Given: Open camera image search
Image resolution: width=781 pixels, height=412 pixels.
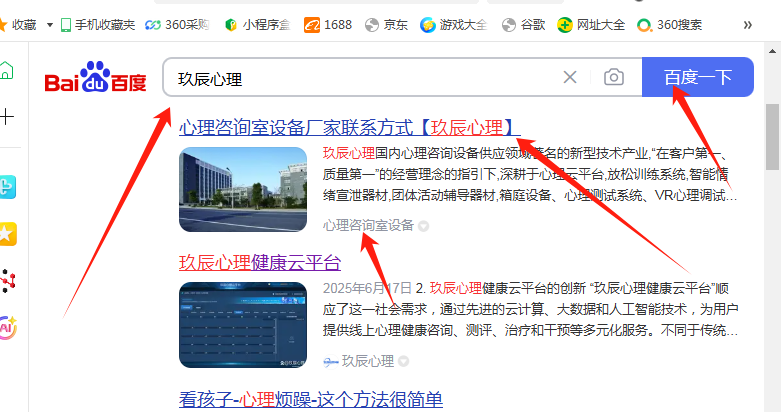Looking at the screenshot, I should [x=614, y=77].
